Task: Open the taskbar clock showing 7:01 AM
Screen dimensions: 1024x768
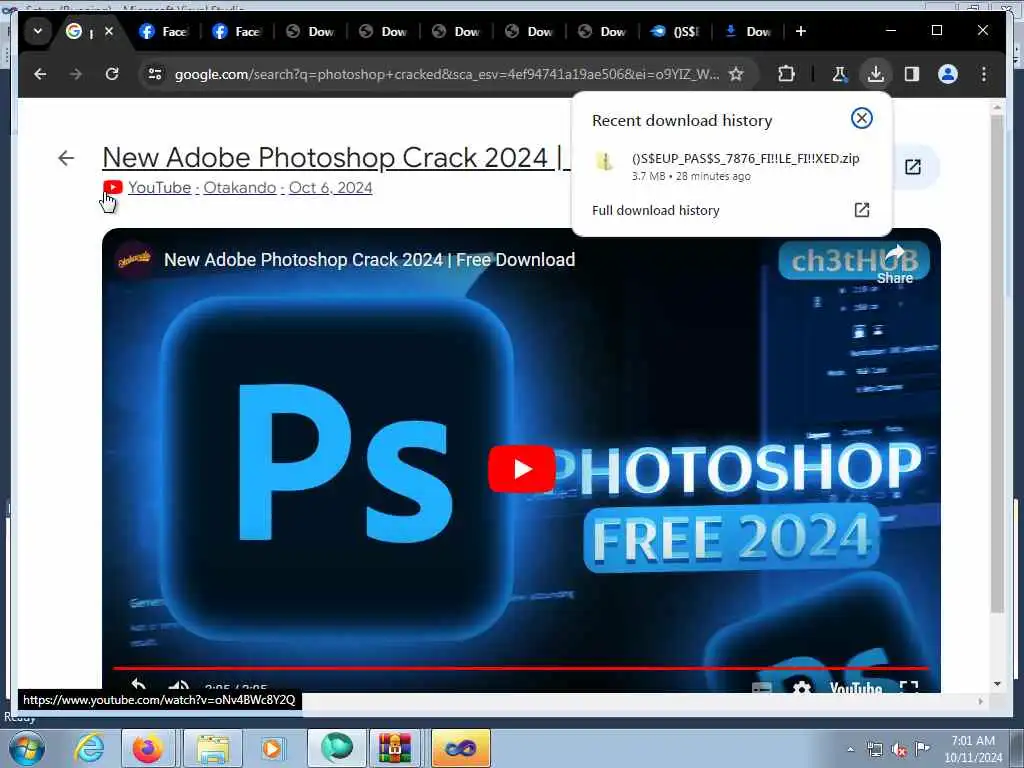Action: 973,748
